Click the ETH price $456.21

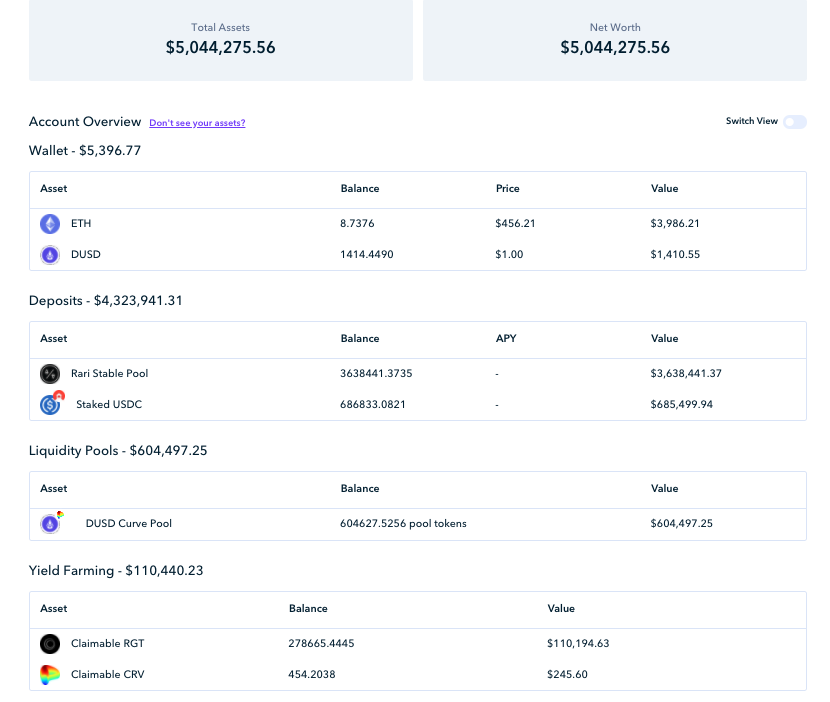click(516, 223)
